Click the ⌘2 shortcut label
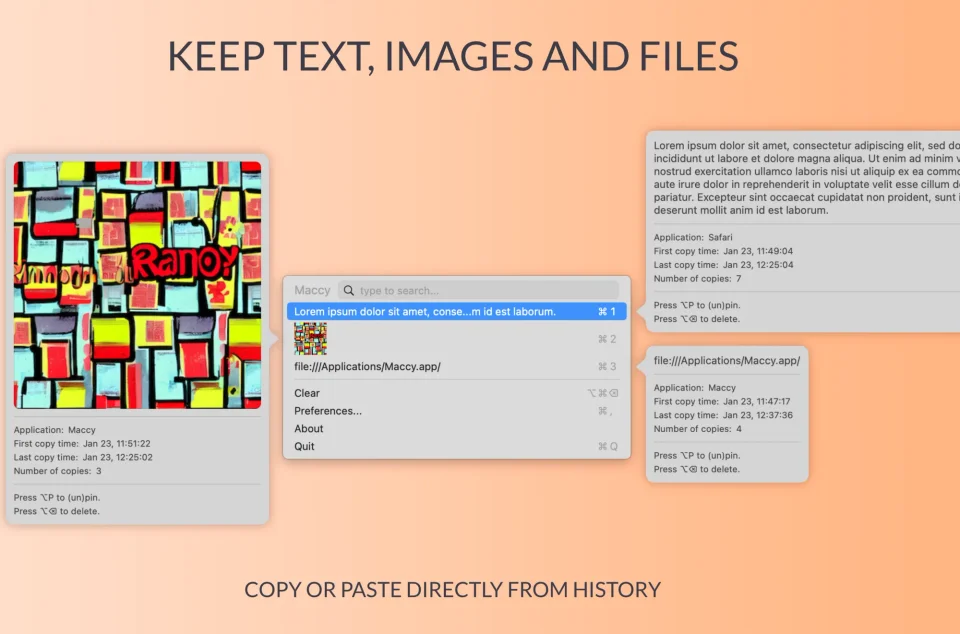 607,339
